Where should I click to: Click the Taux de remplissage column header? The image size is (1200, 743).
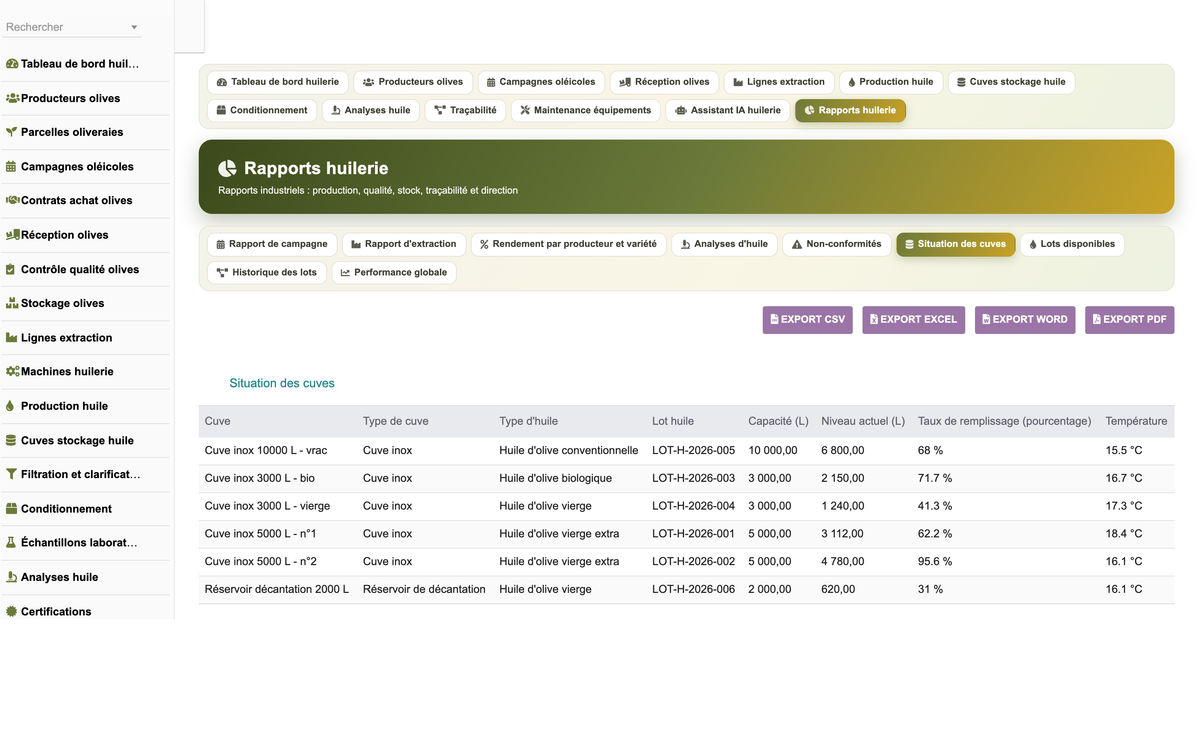coord(1004,421)
